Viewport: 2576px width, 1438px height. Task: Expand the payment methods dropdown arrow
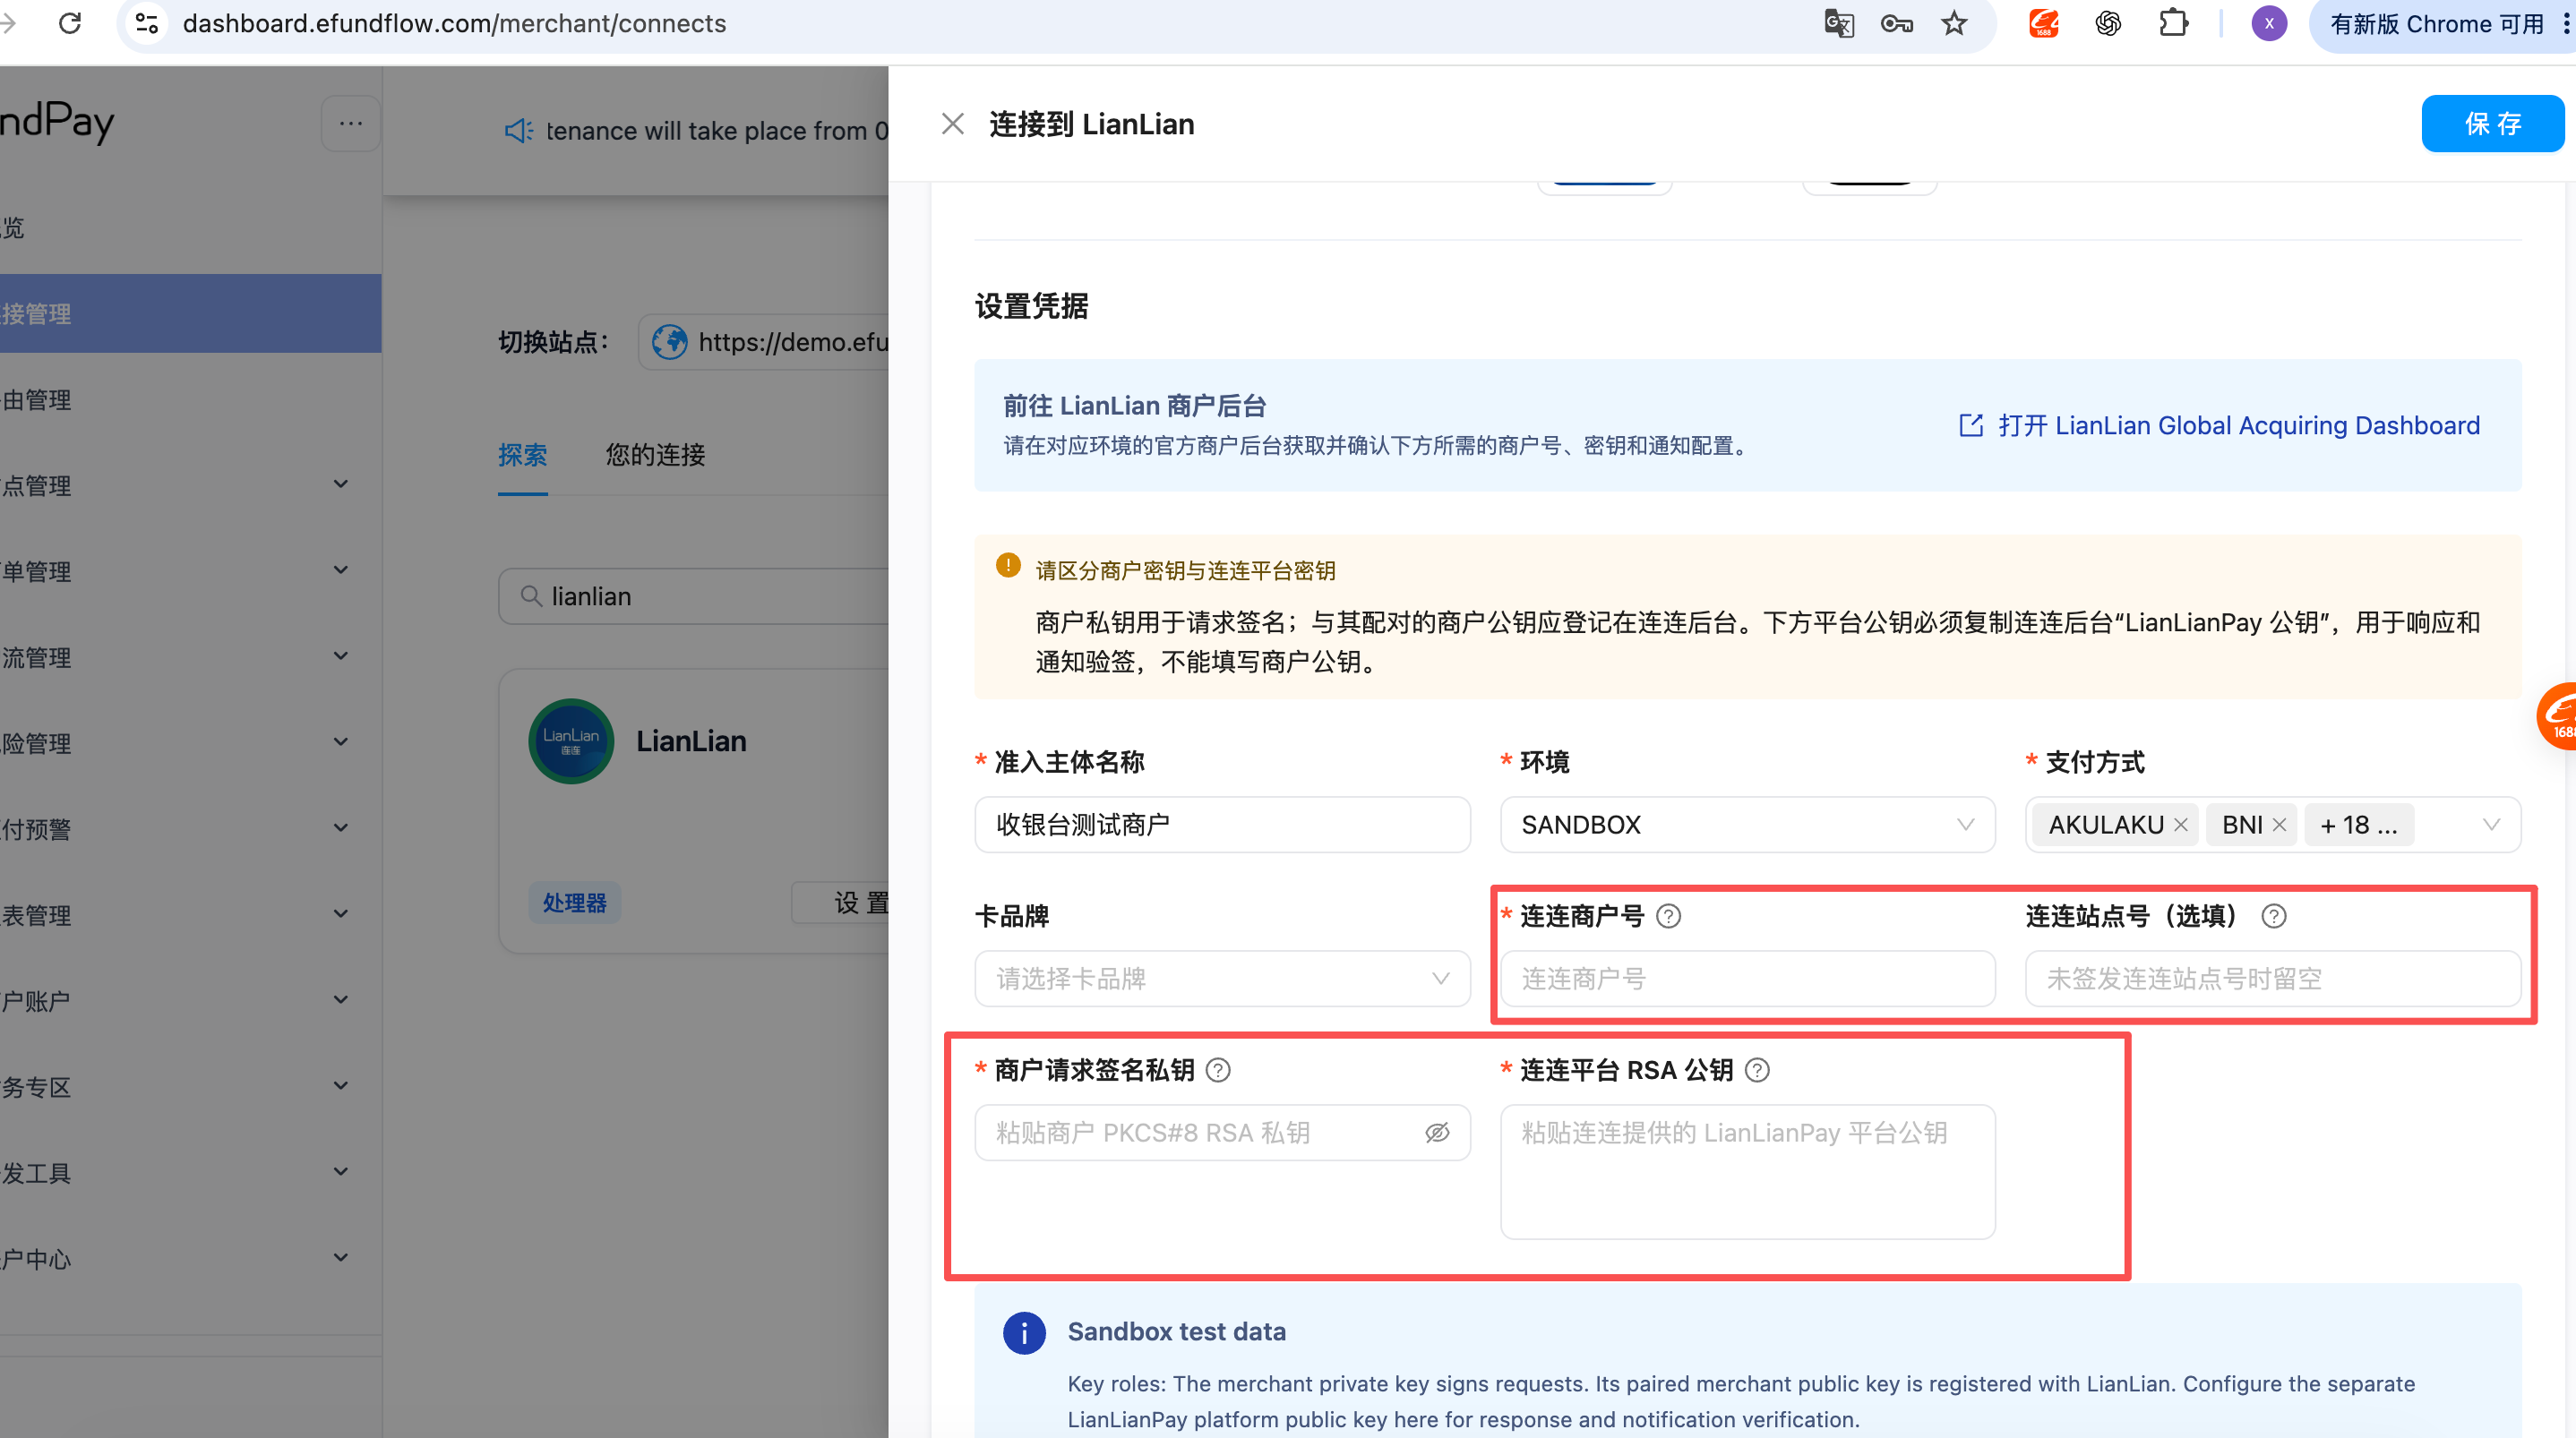[2491, 825]
